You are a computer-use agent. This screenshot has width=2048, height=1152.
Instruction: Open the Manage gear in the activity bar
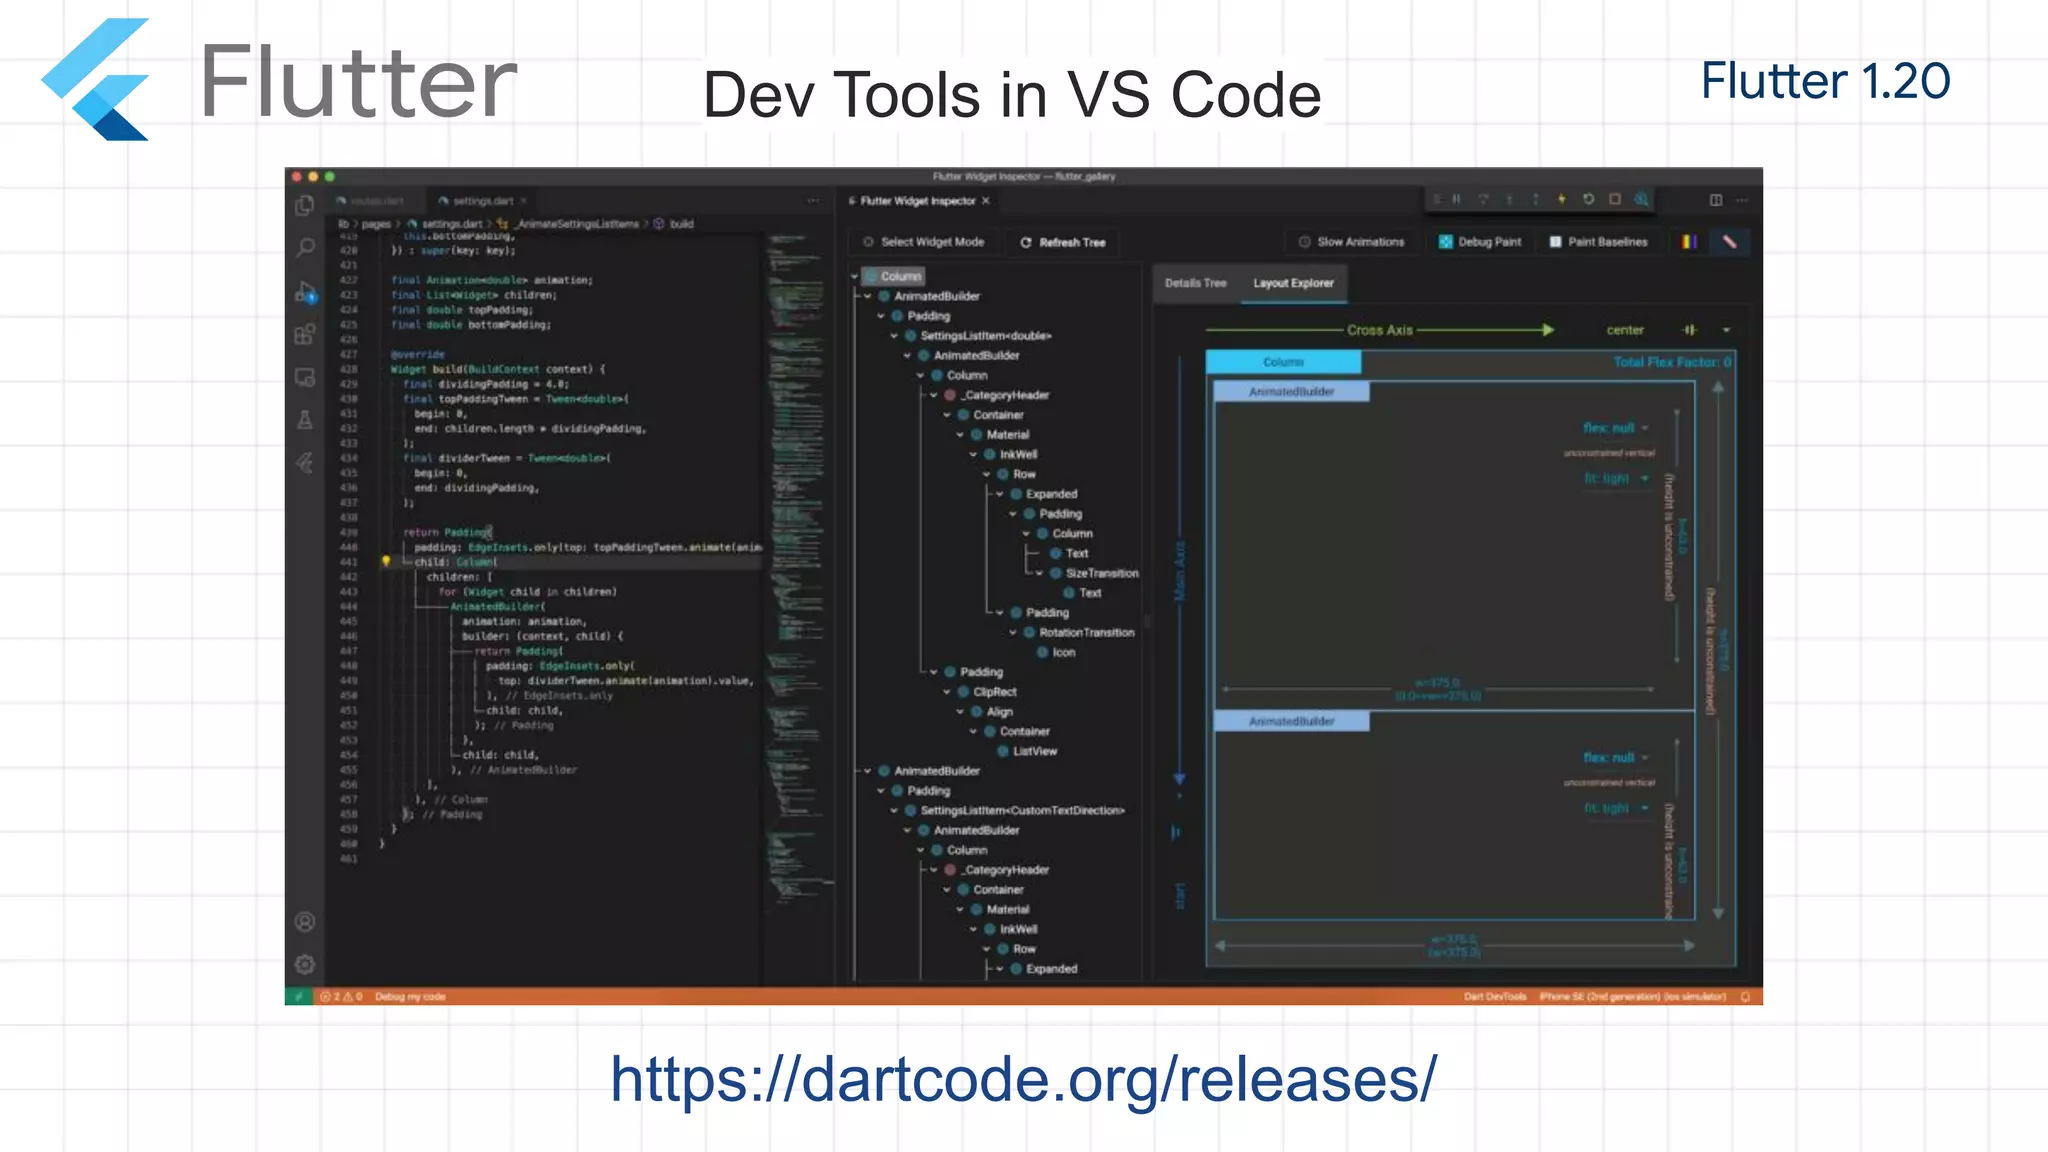[305, 964]
